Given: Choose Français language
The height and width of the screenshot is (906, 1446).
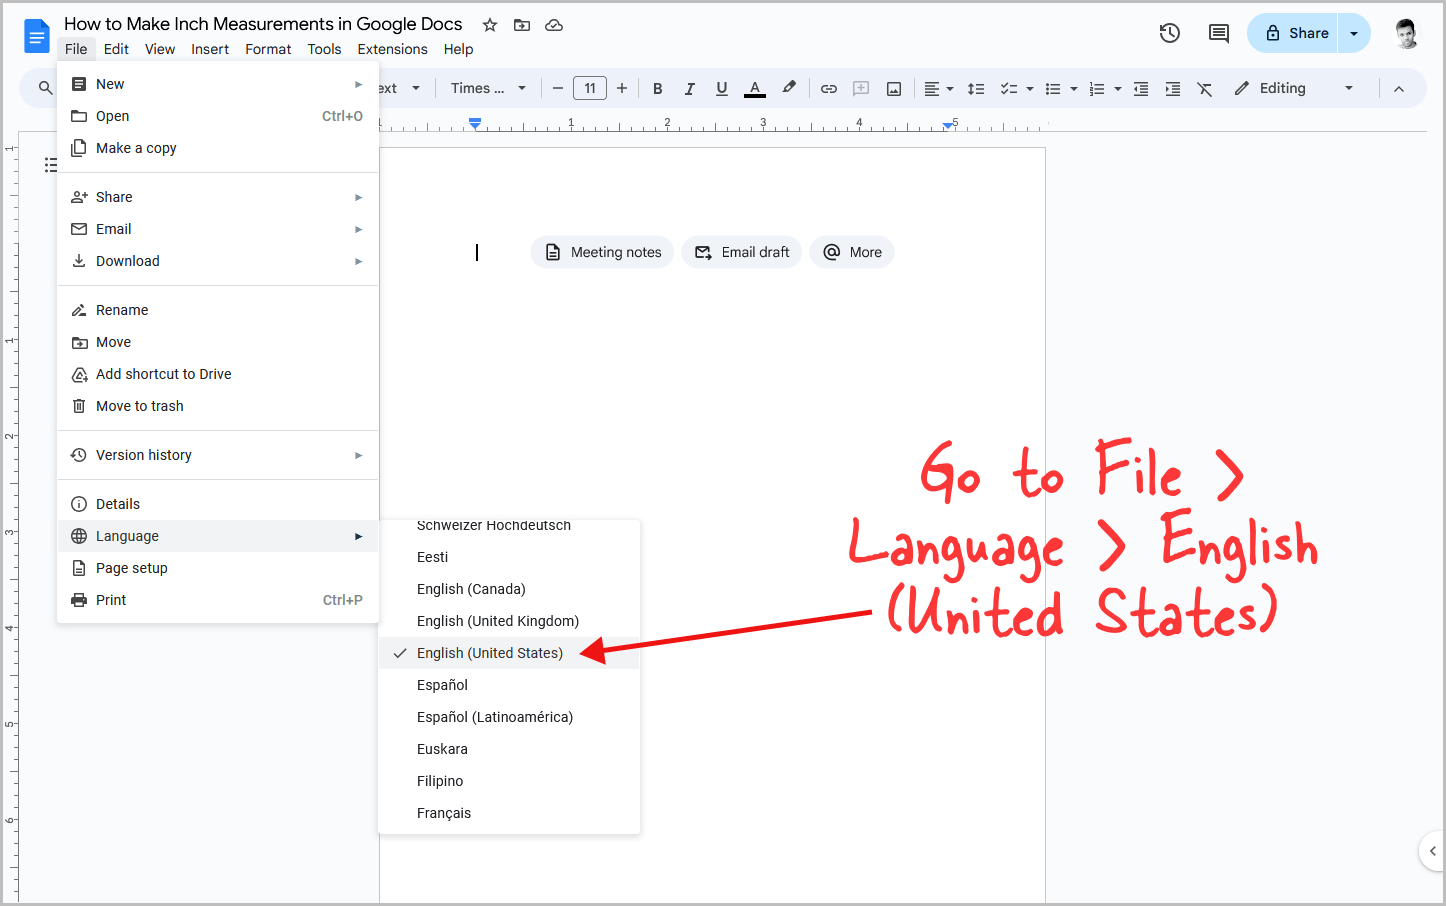Looking at the screenshot, I should coord(509,813).
